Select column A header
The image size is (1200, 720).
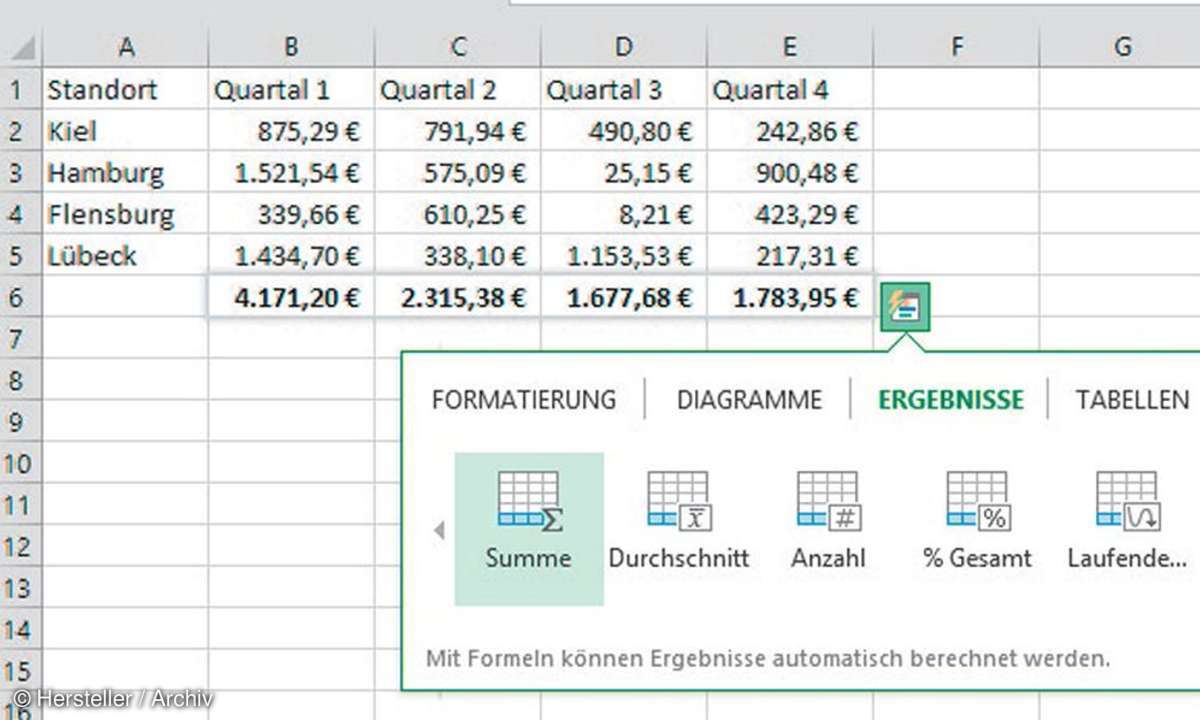pos(125,46)
